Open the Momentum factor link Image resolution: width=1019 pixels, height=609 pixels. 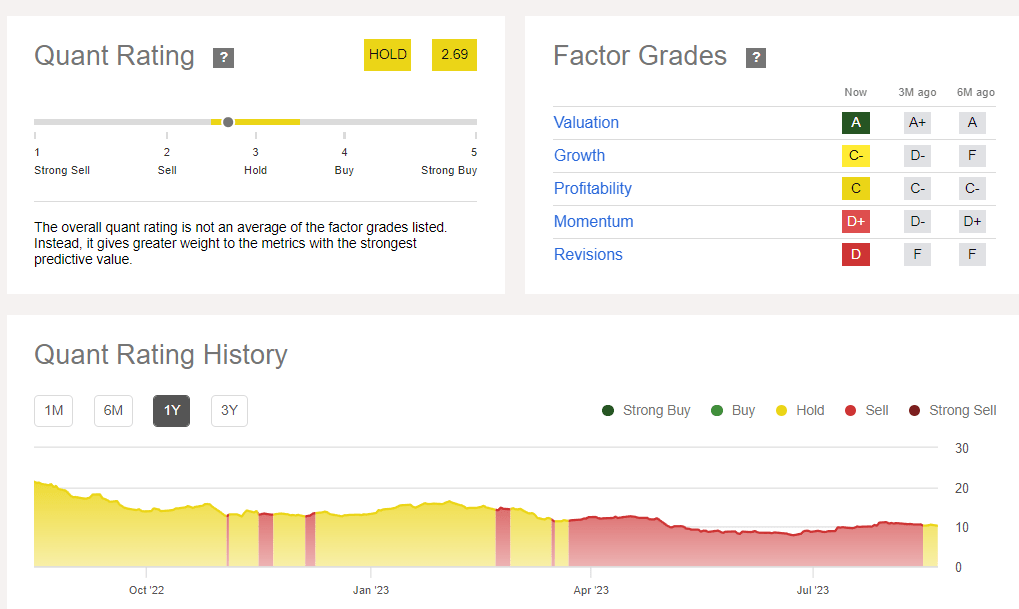(594, 221)
